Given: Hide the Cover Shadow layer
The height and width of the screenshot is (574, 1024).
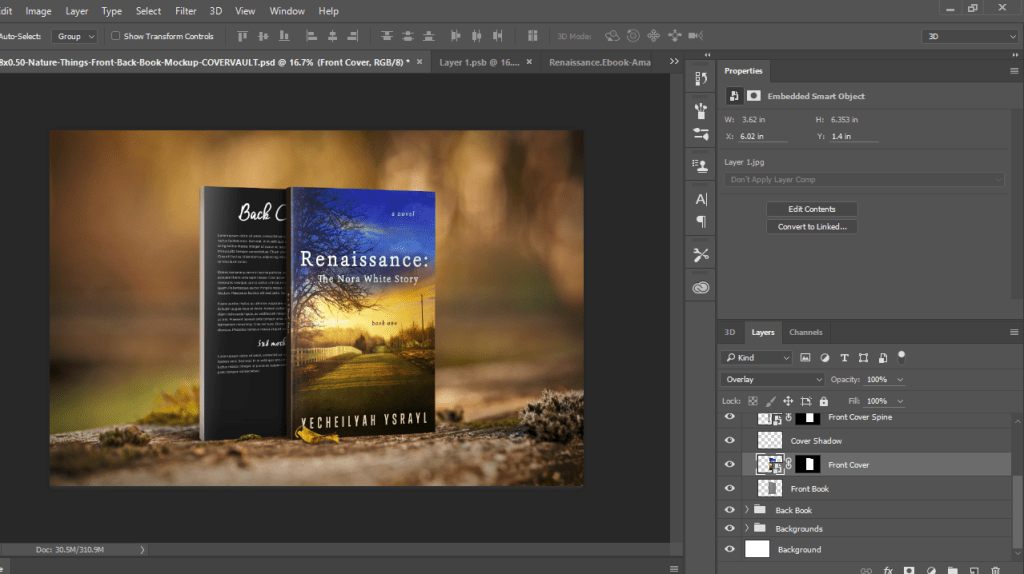Looking at the screenshot, I should (x=729, y=441).
